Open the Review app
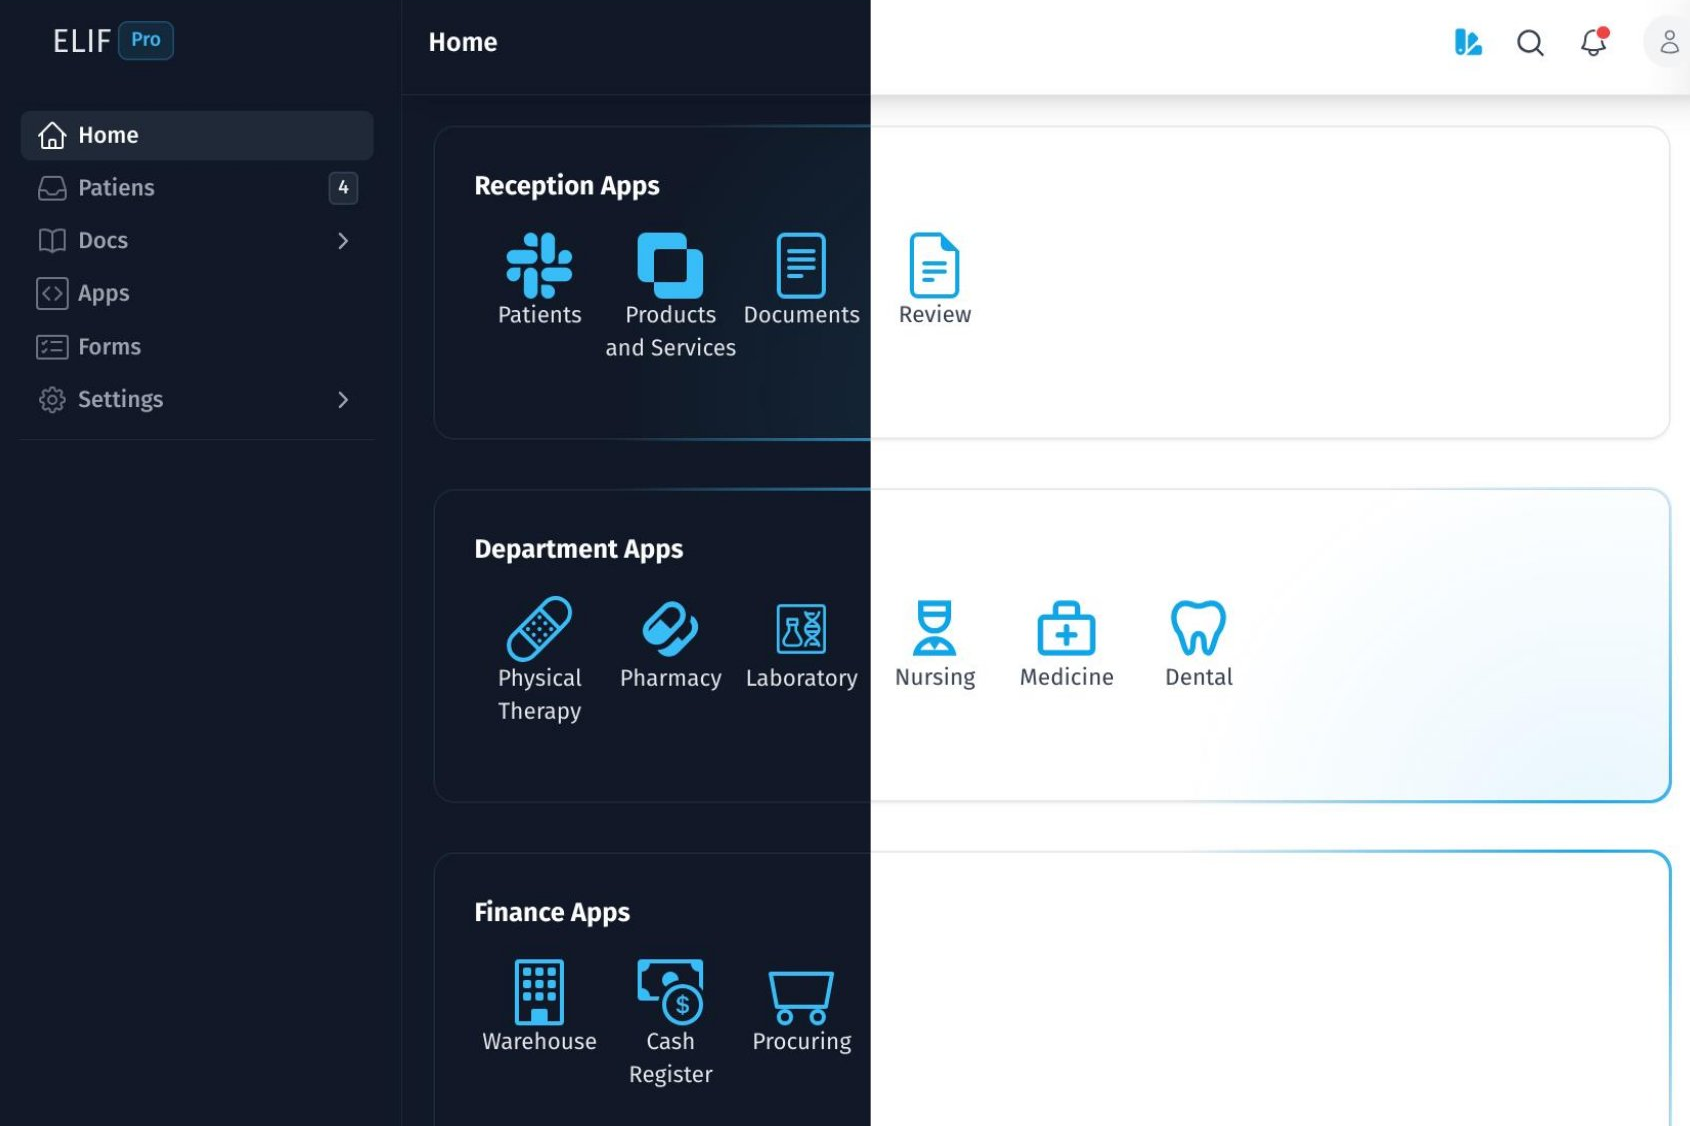This screenshot has width=1690, height=1126. click(934, 270)
